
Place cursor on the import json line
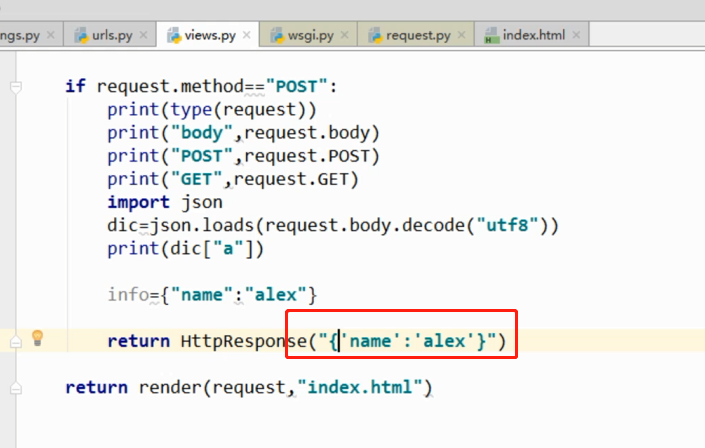coord(165,202)
